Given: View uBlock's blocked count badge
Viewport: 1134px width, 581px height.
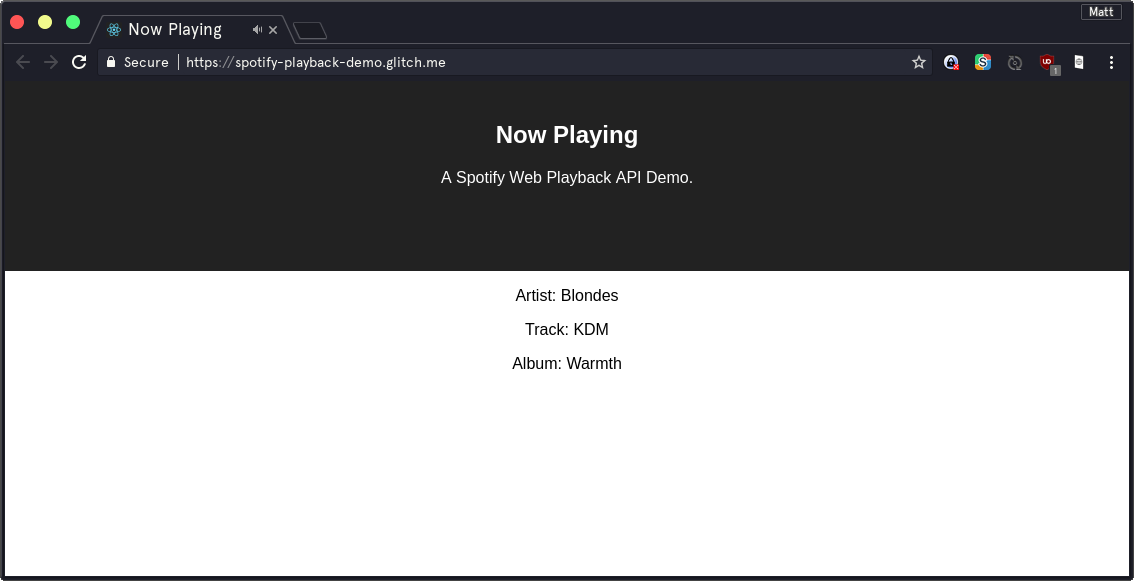Looking at the screenshot, I should pyautogui.click(x=1054, y=71).
